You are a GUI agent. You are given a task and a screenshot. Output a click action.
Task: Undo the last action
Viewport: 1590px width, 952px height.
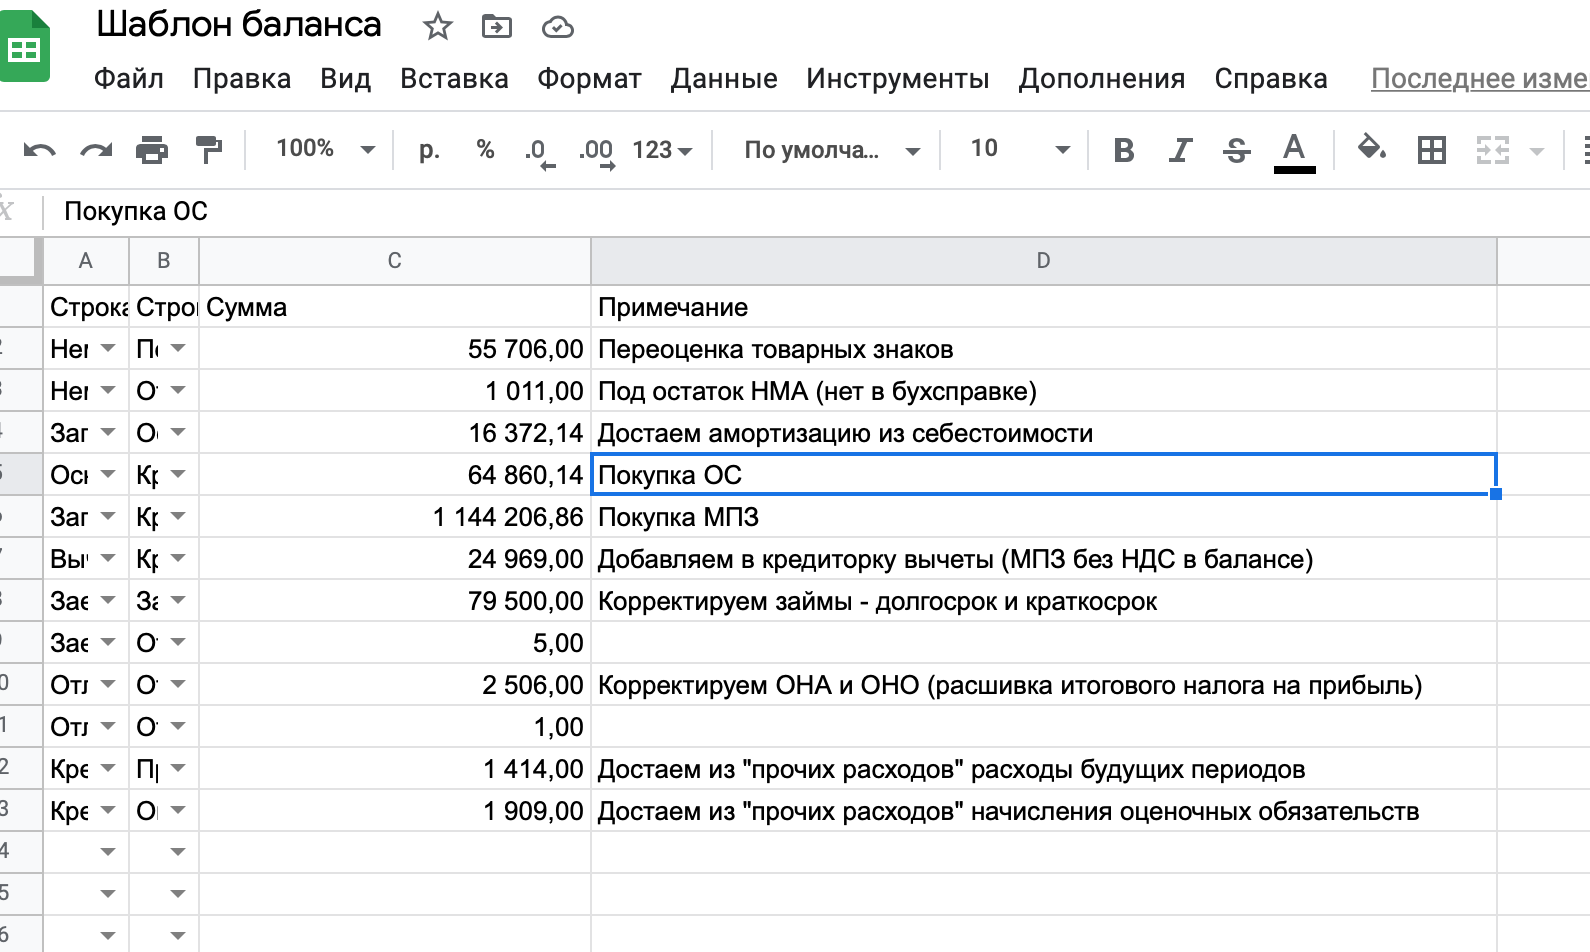pos(39,150)
